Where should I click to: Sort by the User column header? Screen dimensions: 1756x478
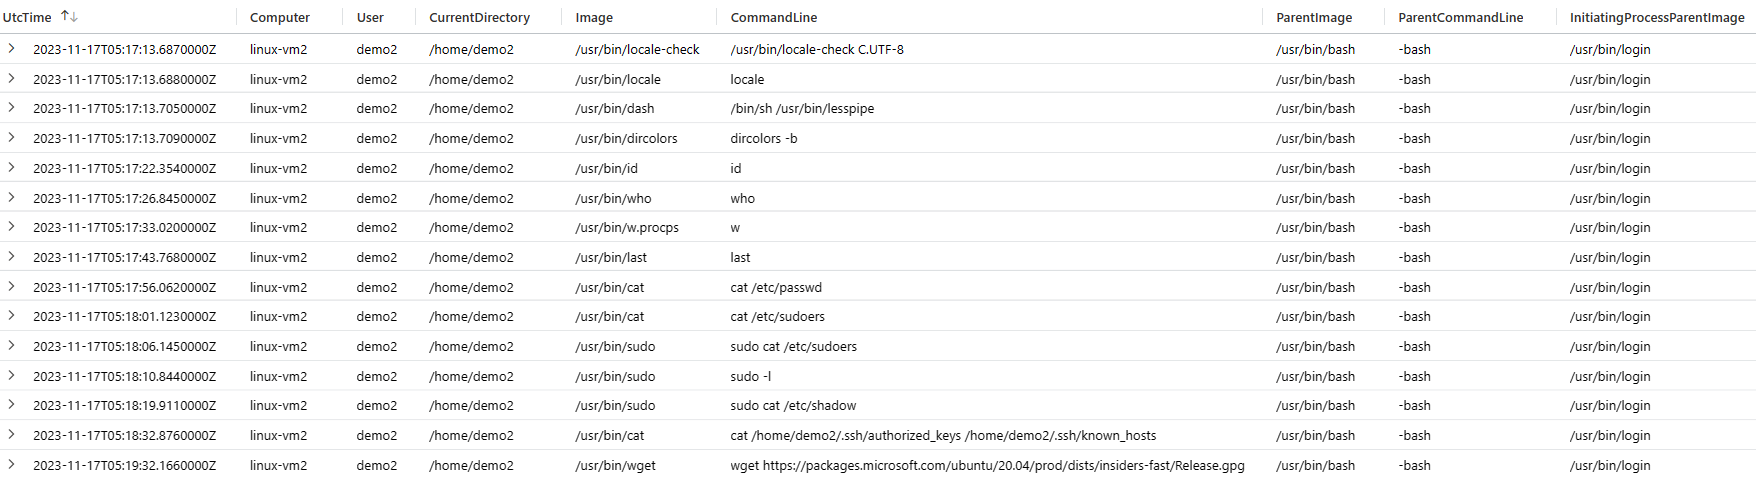click(370, 18)
